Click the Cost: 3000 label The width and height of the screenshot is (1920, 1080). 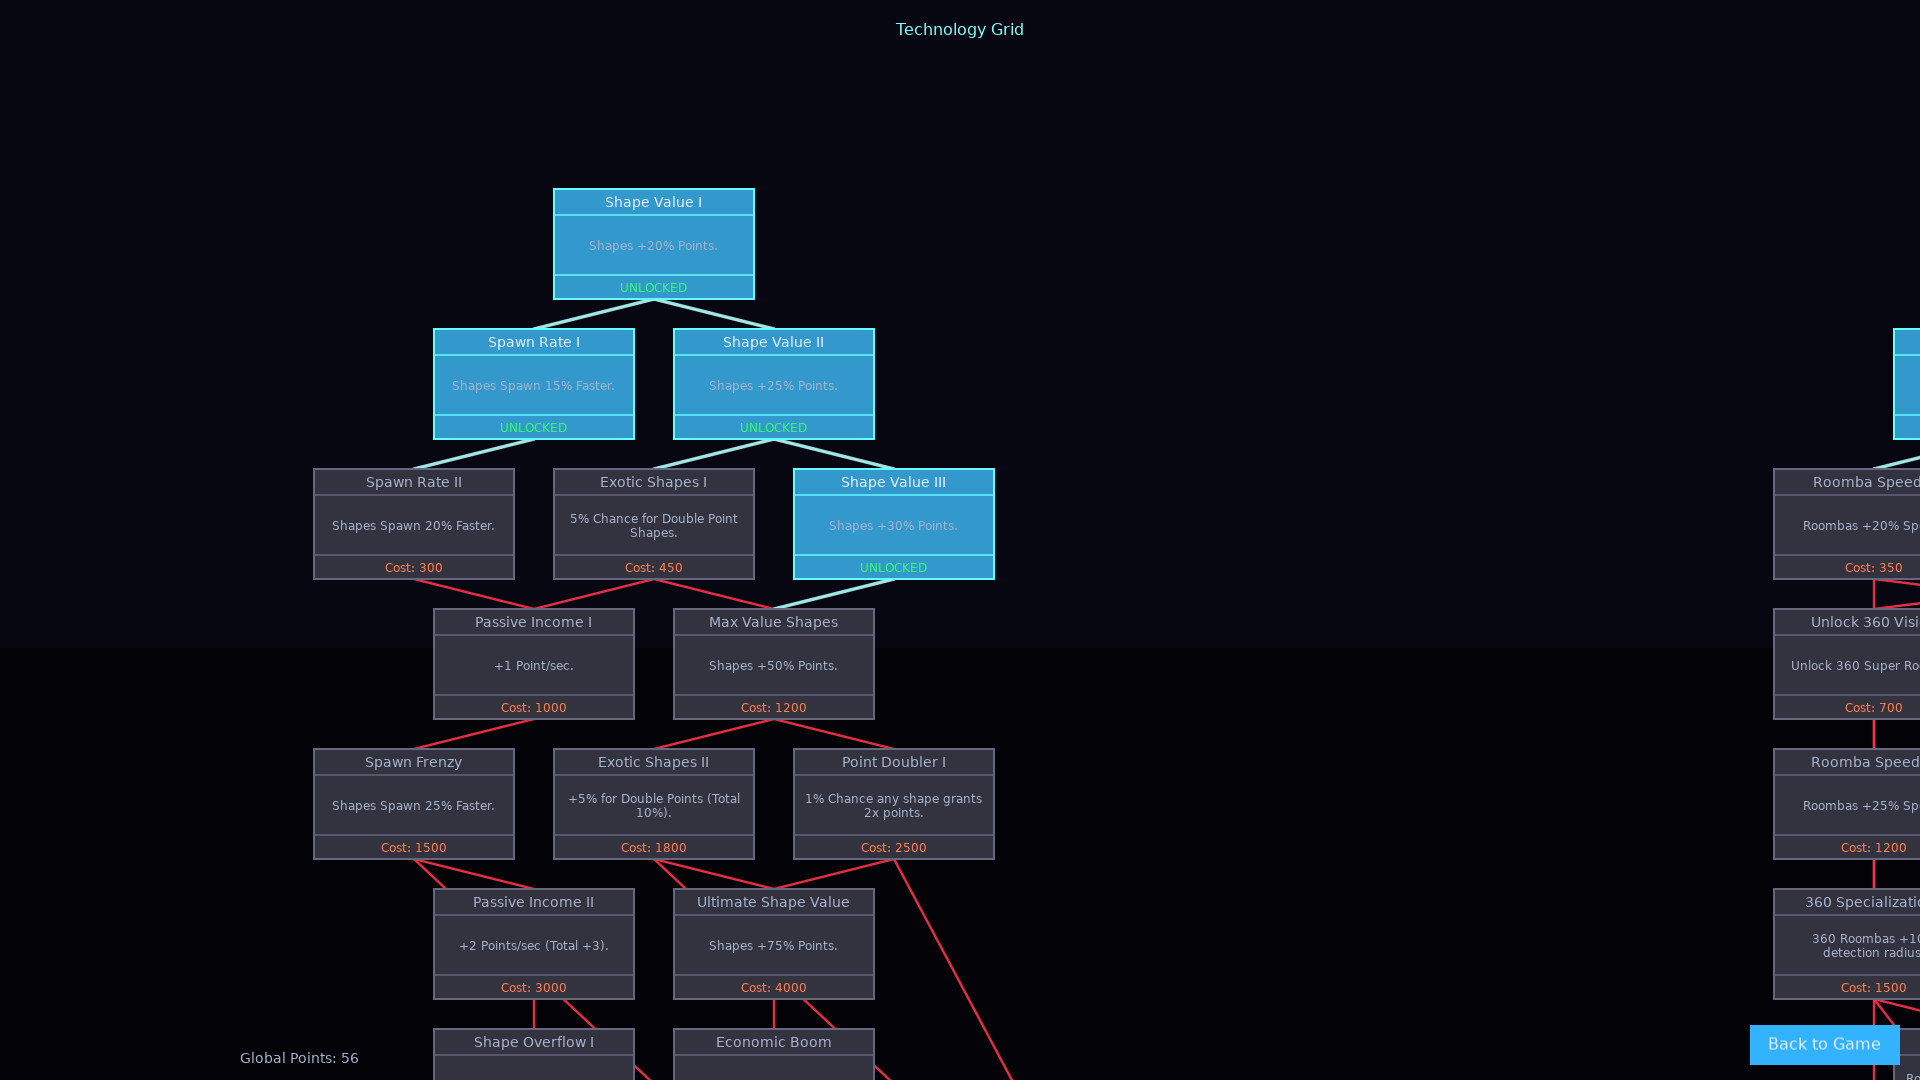point(534,988)
